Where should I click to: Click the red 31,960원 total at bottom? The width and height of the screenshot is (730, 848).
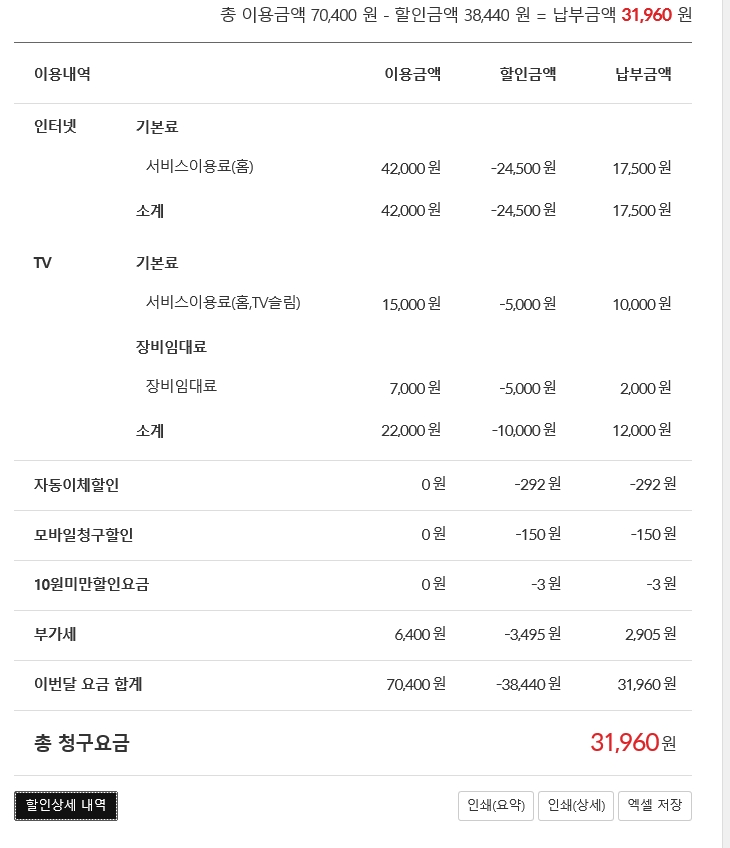click(x=633, y=742)
